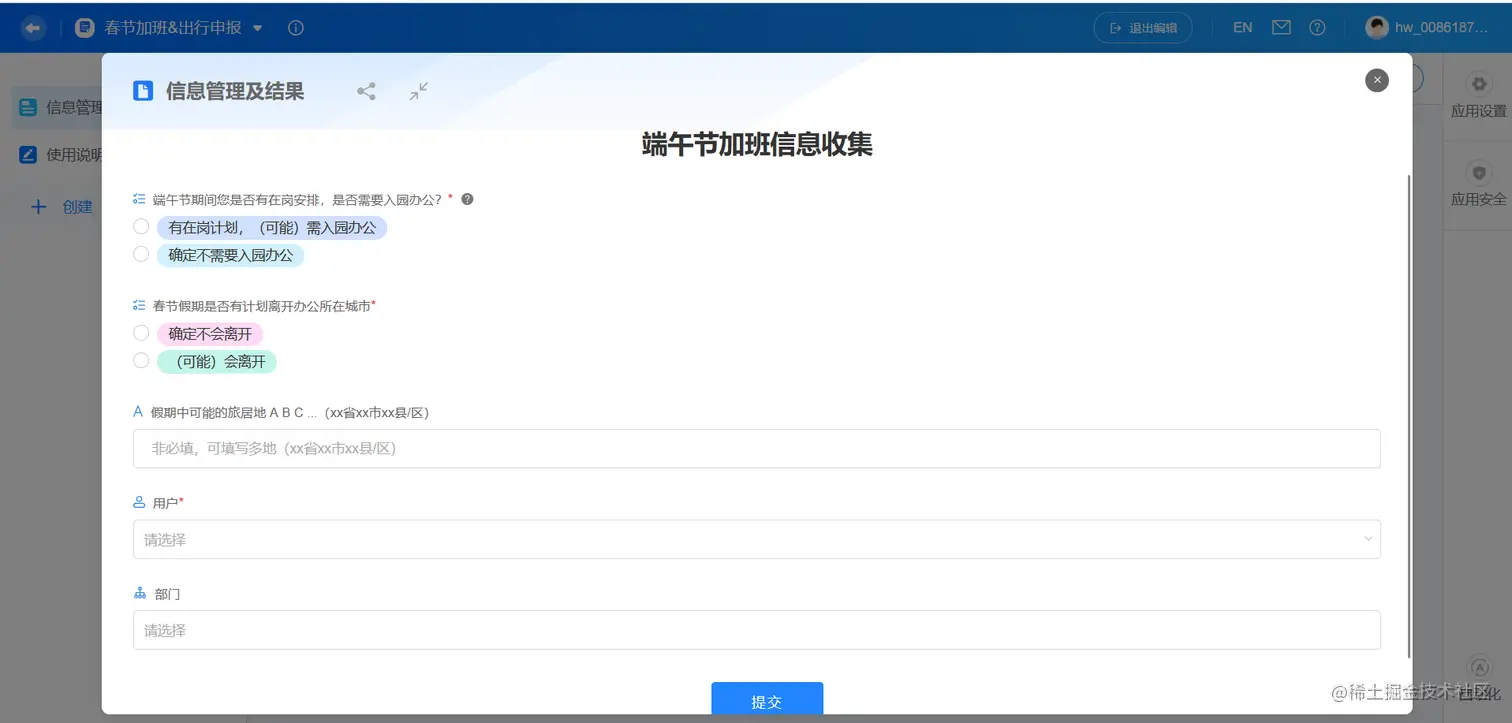1512x723 pixels.
Task: Click the help icon next to the 入园办公 question
Action: pos(466,199)
